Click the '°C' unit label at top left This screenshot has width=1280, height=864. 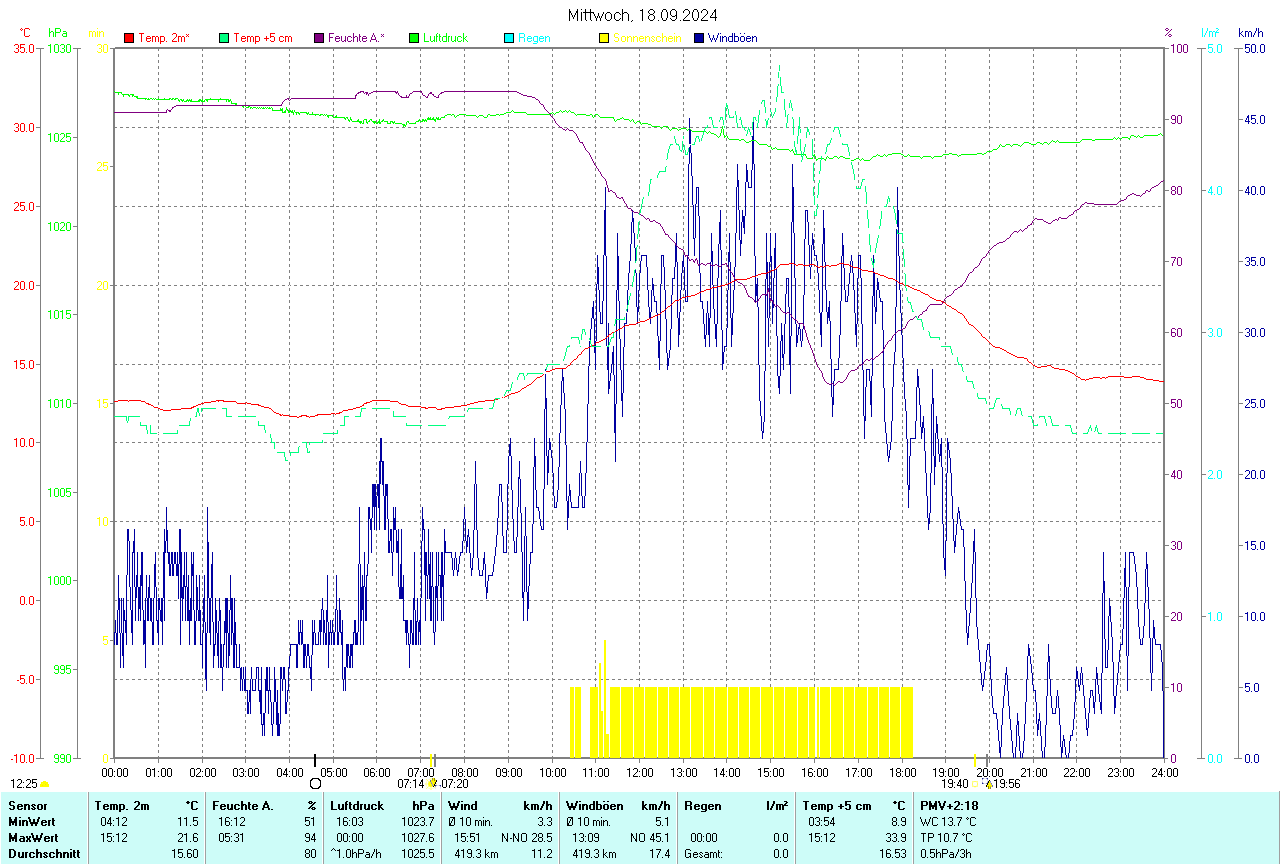tap(24, 33)
